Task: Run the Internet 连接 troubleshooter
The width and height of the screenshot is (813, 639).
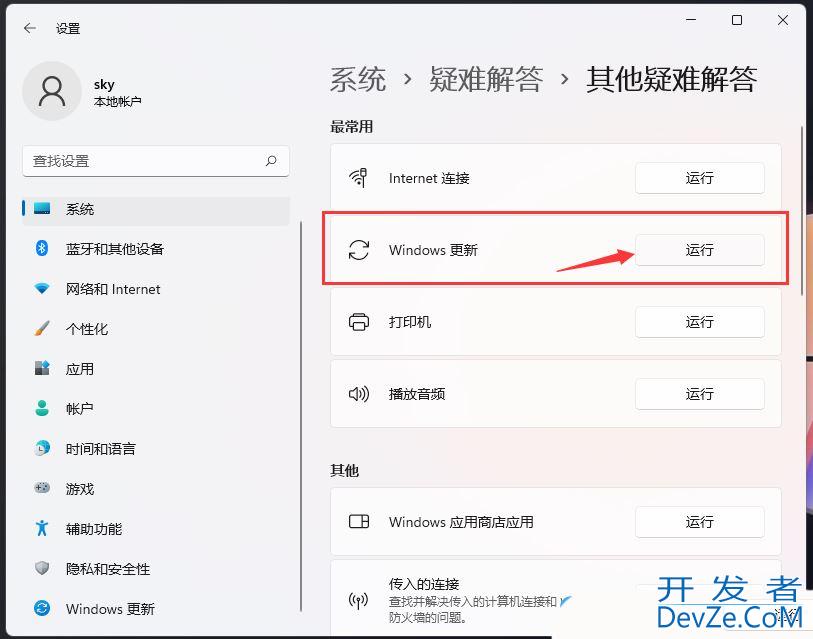Action: 699,178
